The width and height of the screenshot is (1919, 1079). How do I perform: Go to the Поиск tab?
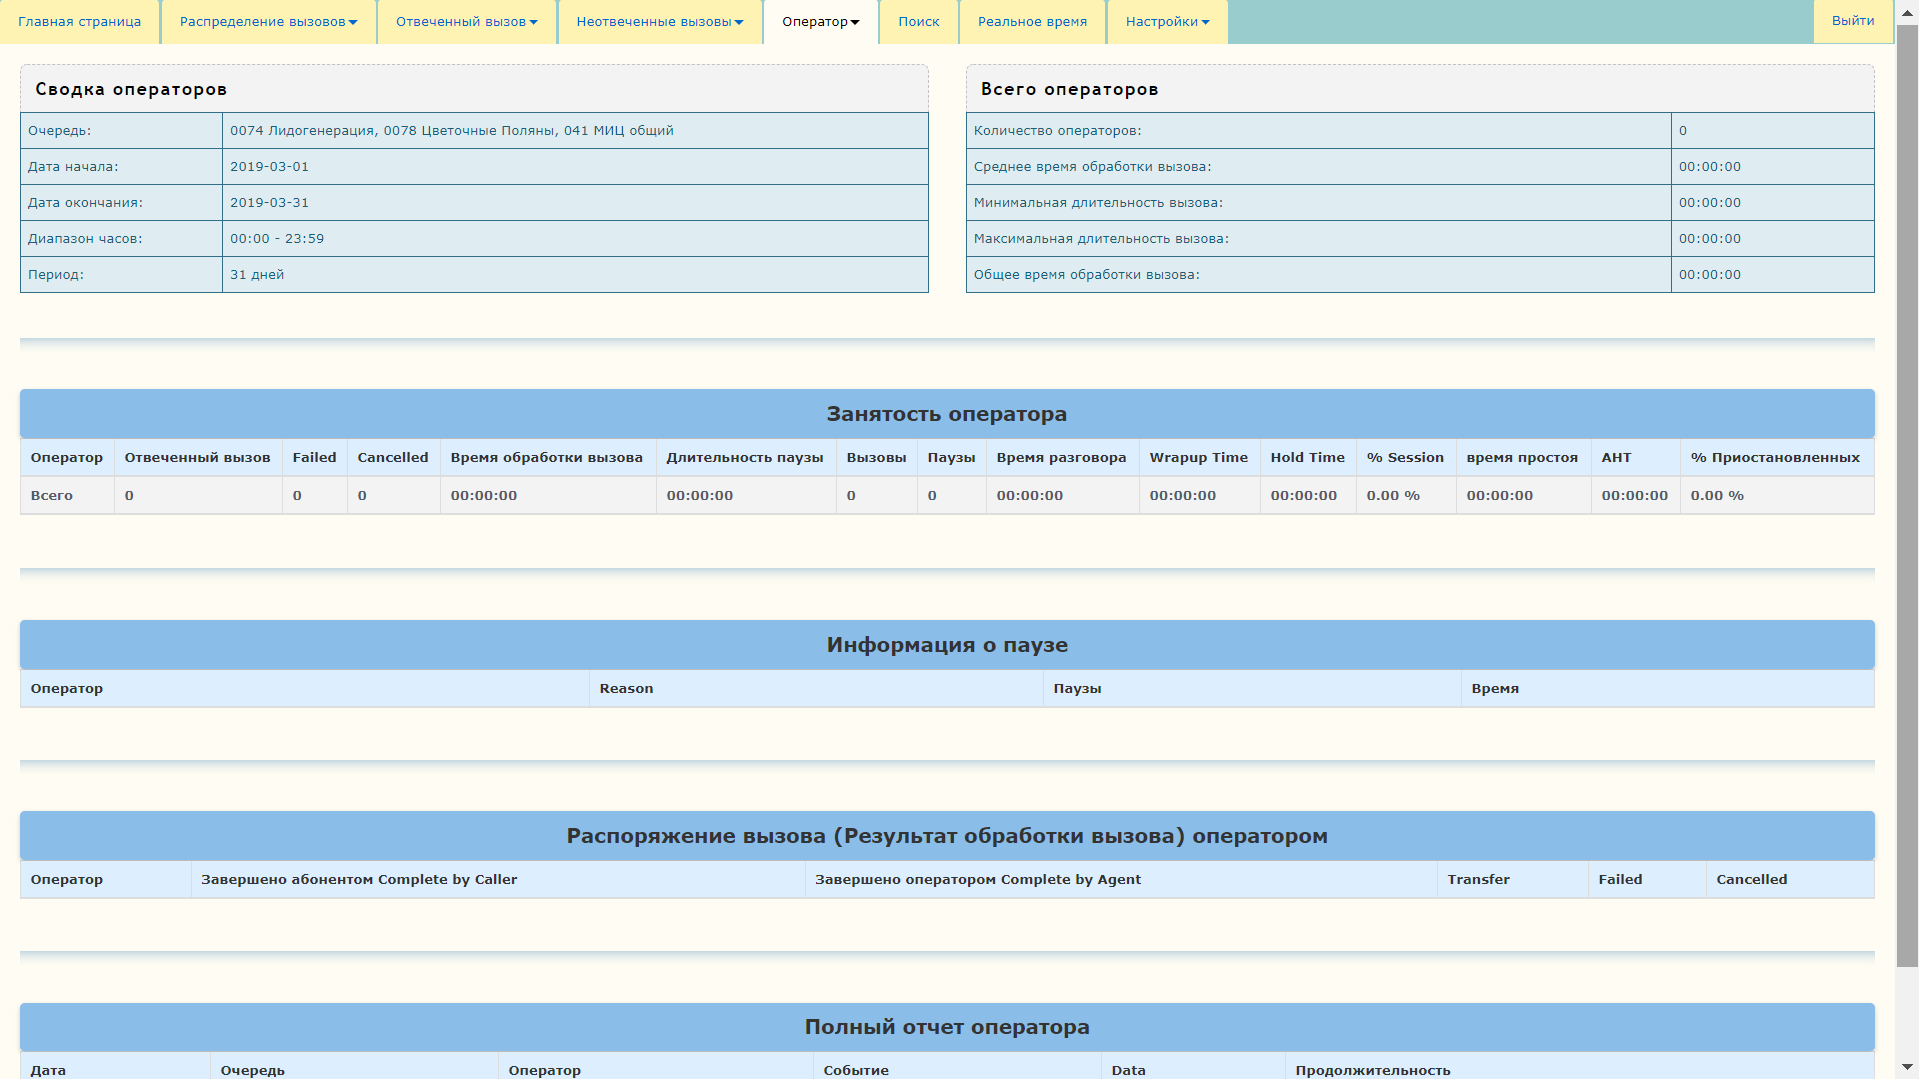[x=918, y=21]
